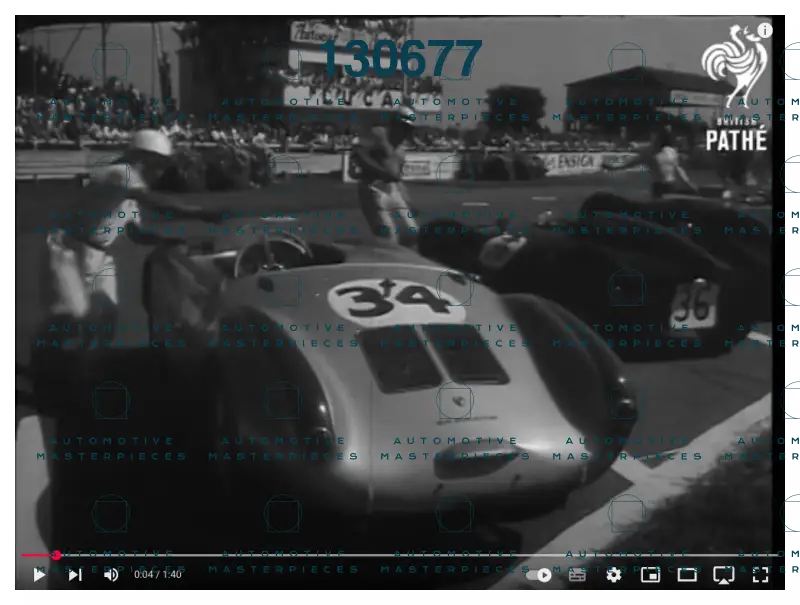Seek using the red progress bar handle
Screen dimensions: 800x605
[x=56, y=555]
